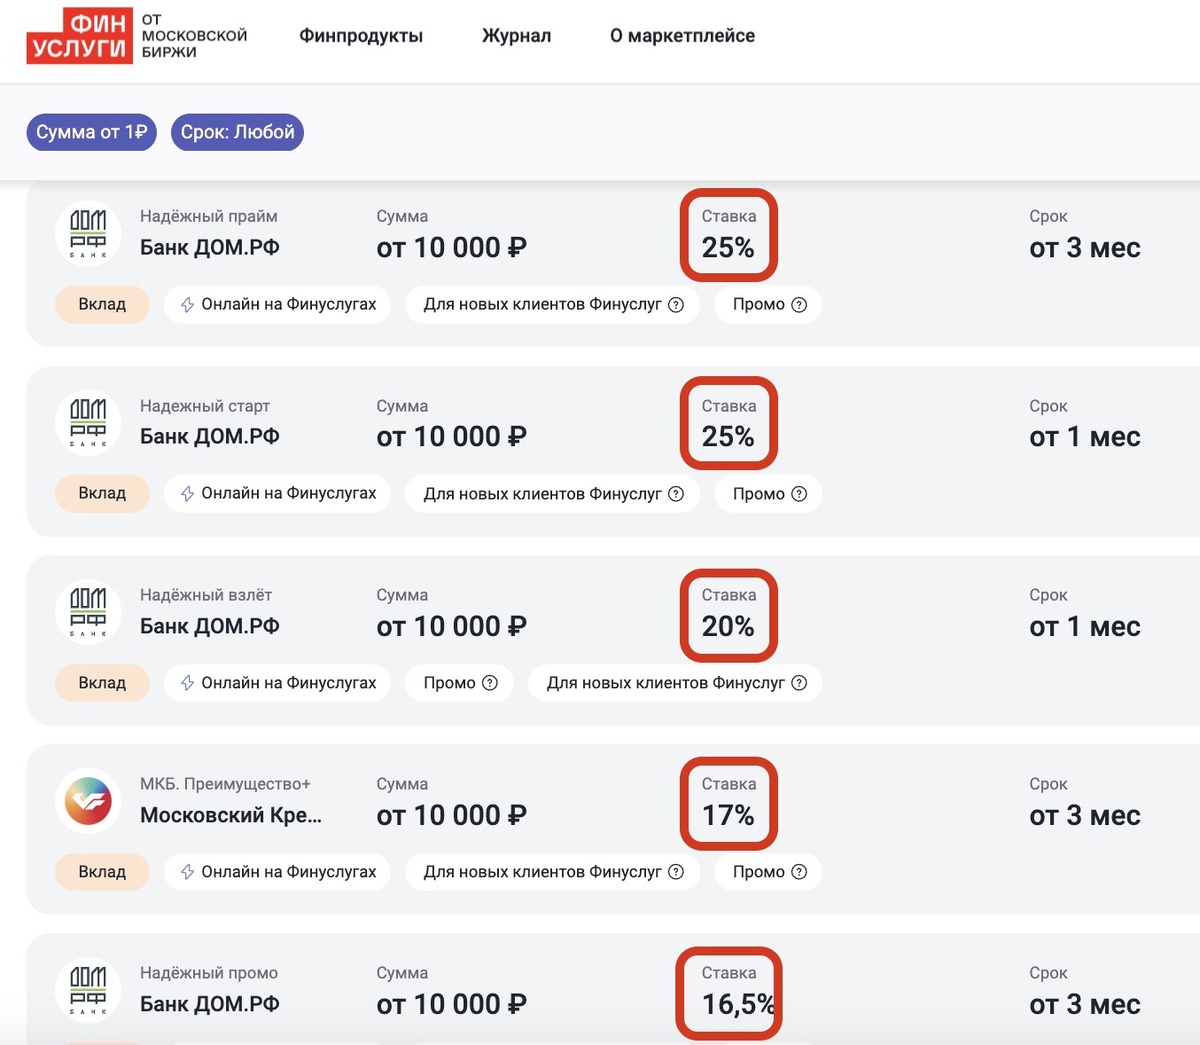
Task: Click Промо tag in Надёжный взлёт card
Action: 460,683
